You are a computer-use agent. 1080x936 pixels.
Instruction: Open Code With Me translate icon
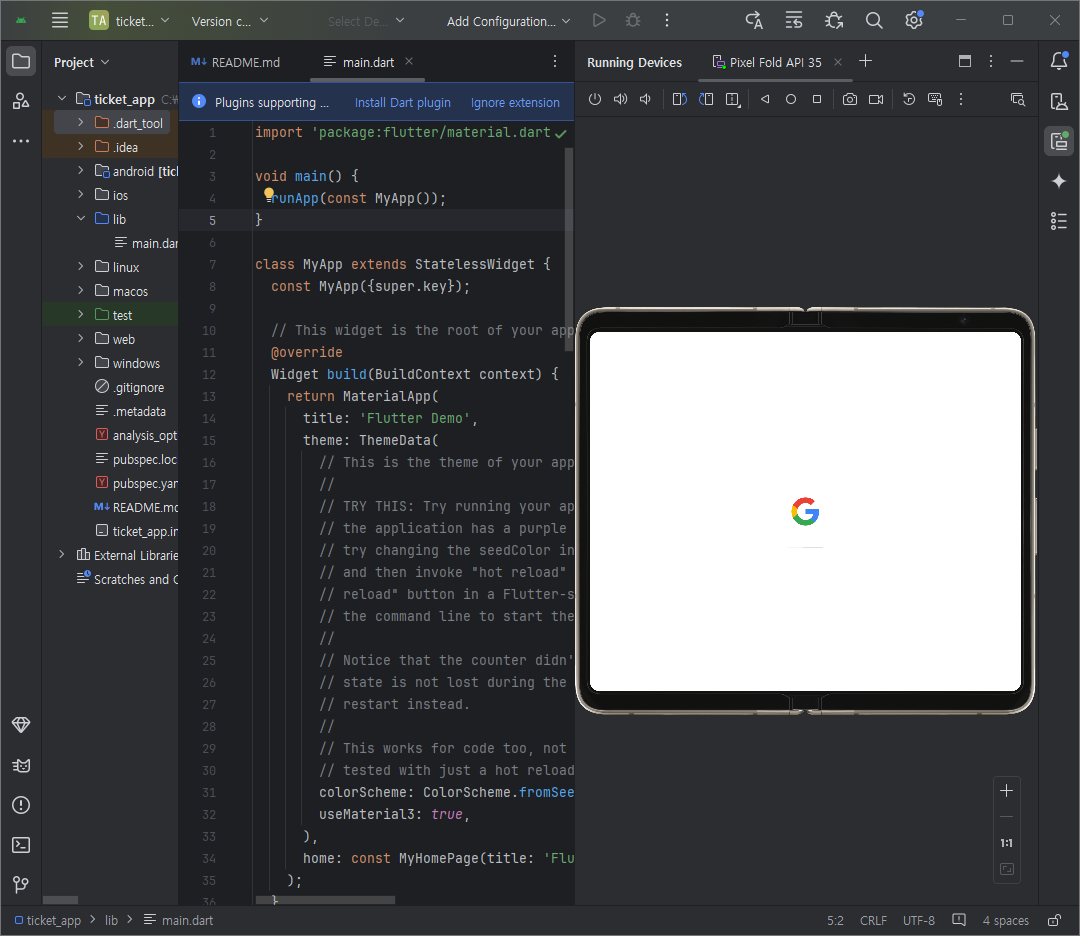754,21
